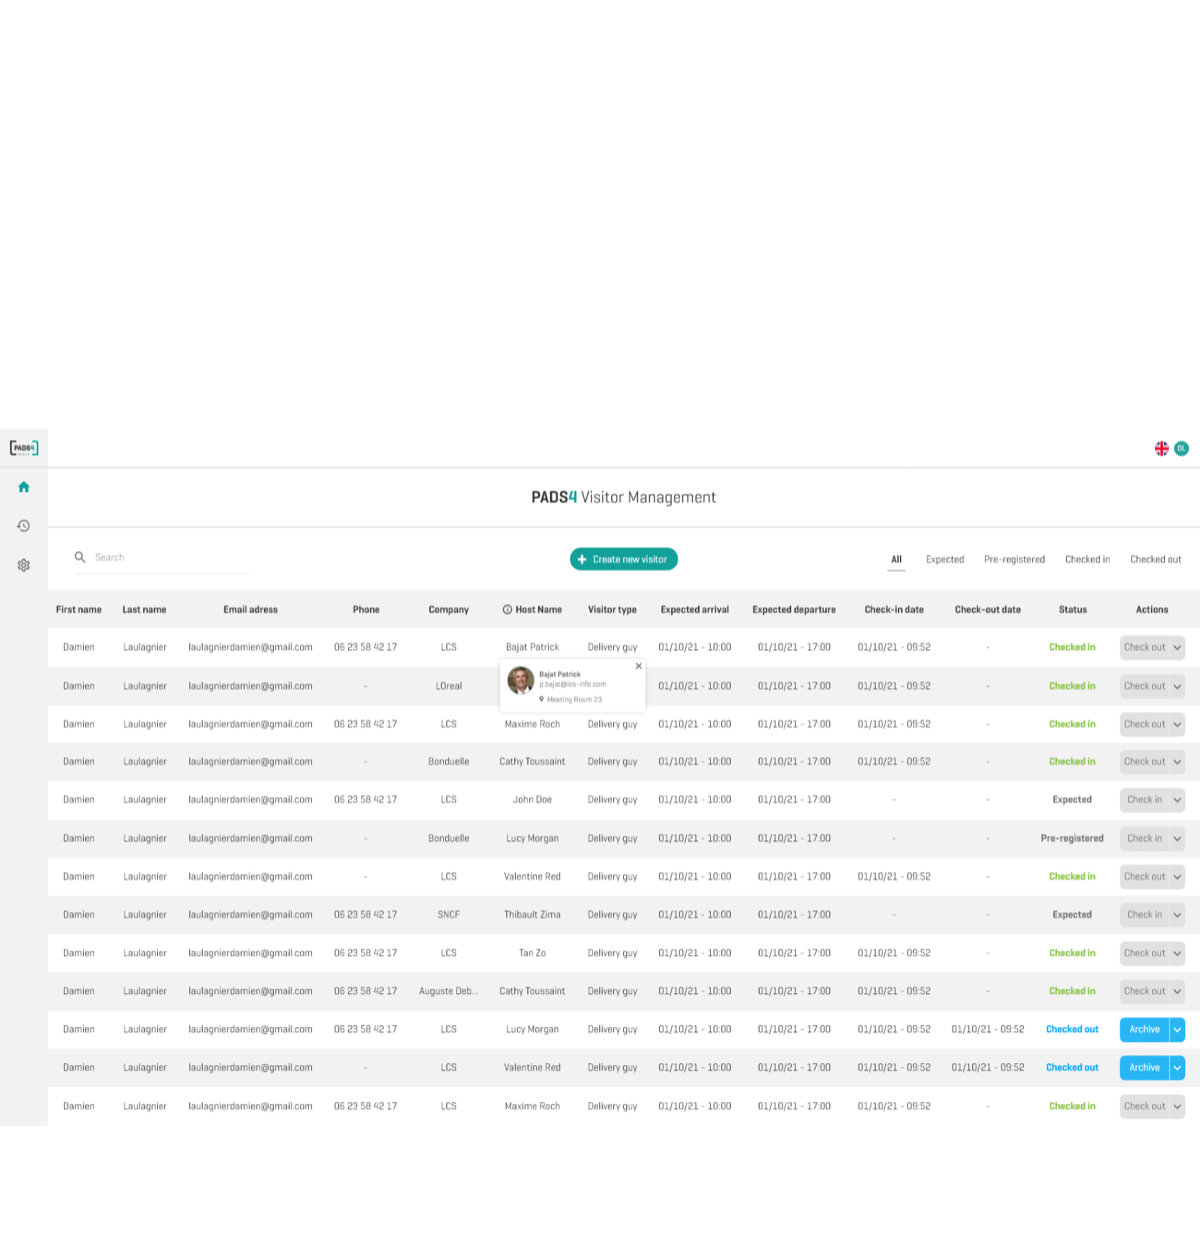
Task: Open the green user avatar icon
Action: tap(1181, 449)
